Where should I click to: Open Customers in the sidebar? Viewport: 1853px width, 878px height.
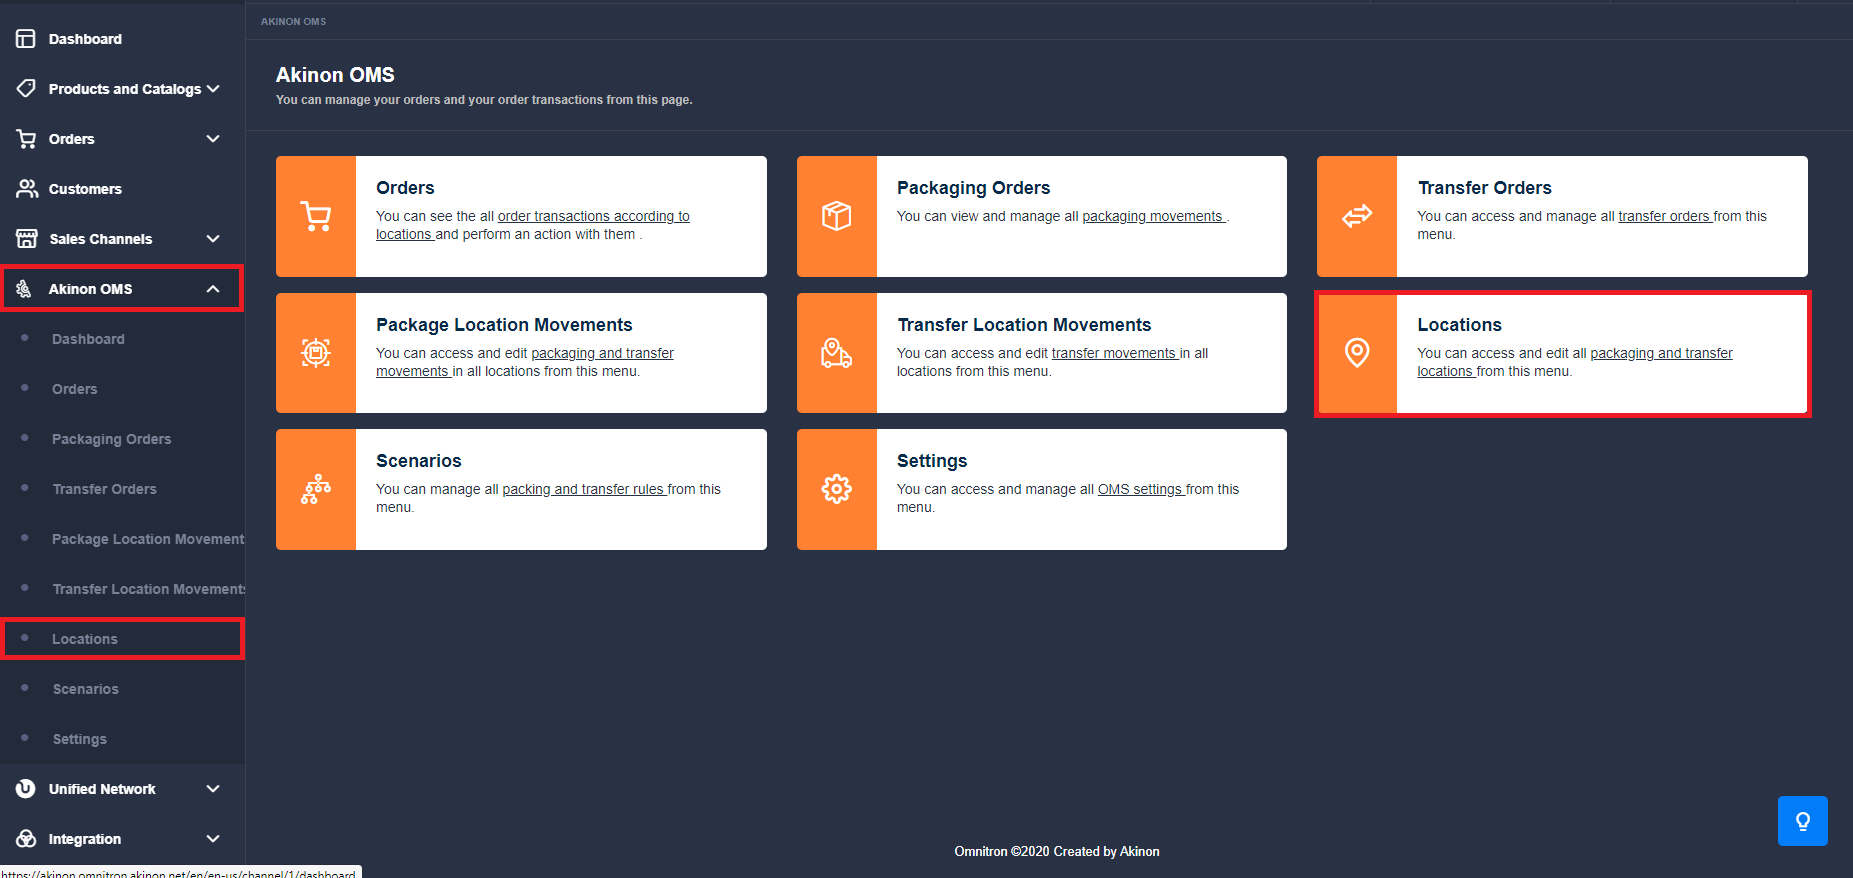[85, 189]
